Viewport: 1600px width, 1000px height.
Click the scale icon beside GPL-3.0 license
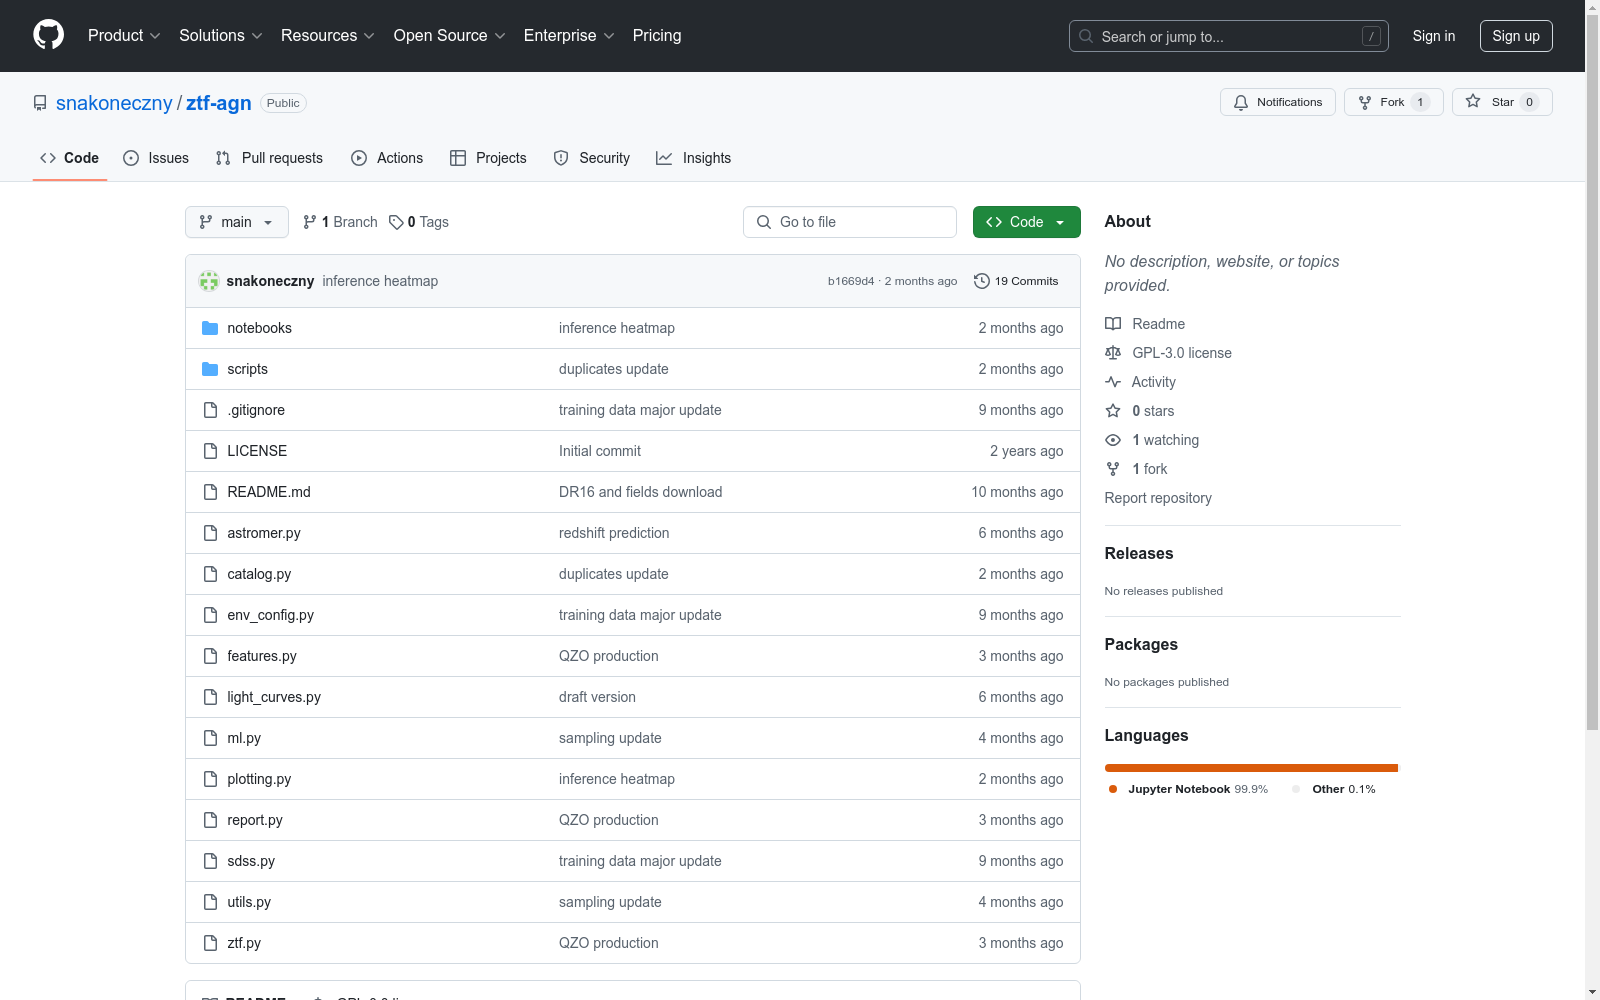point(1113,353)
